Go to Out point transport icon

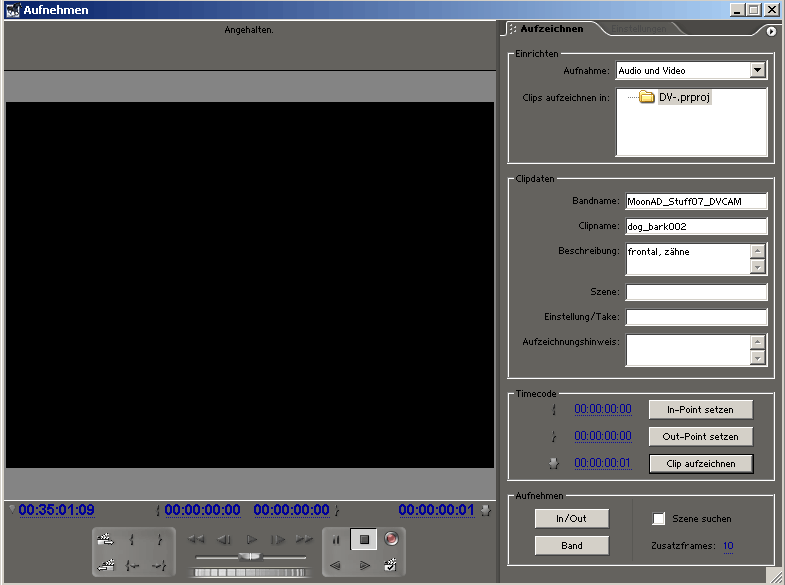(x=159, y=566)
